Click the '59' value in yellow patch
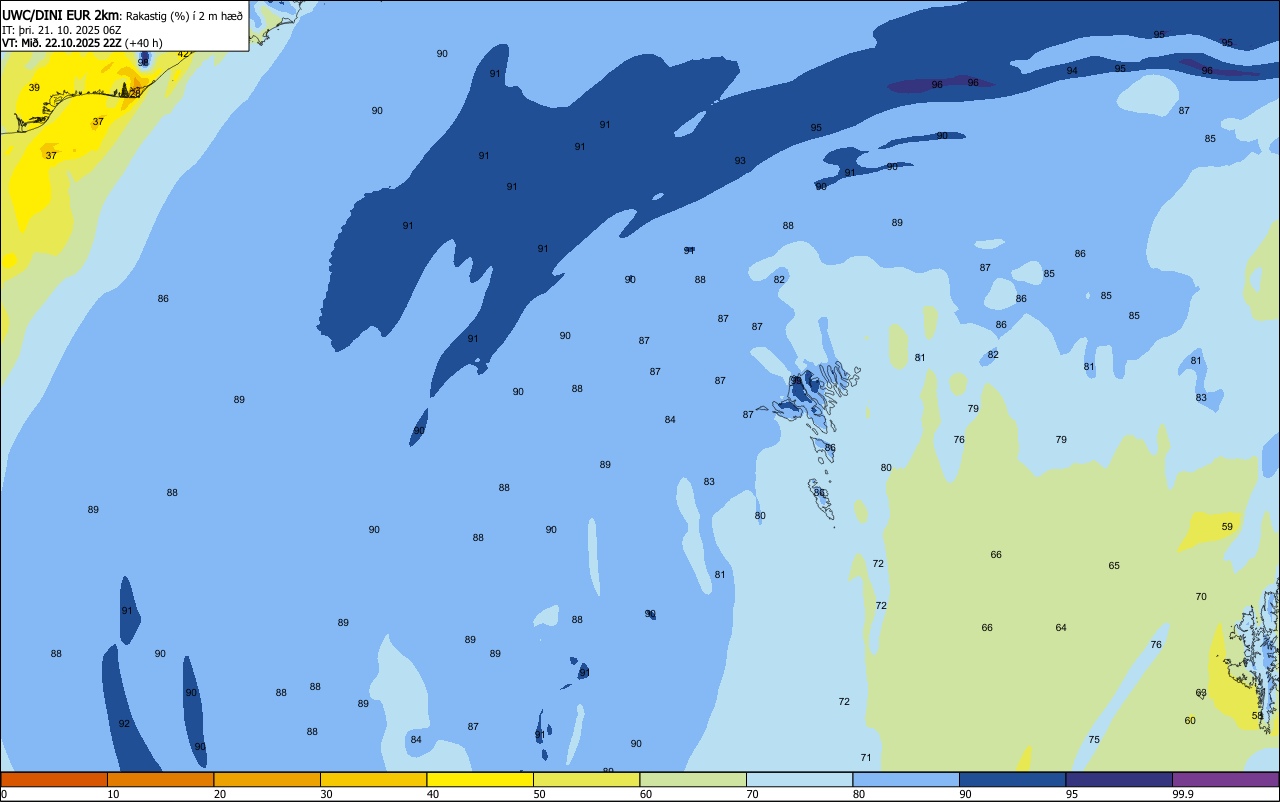This screenshot has width=1280, height=802. coord(1227,527)
